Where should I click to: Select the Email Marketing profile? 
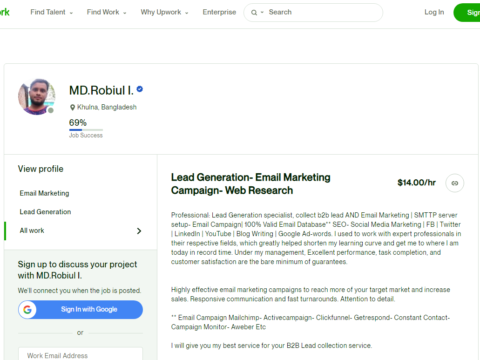pyautogui.click(x=44, y=193)
